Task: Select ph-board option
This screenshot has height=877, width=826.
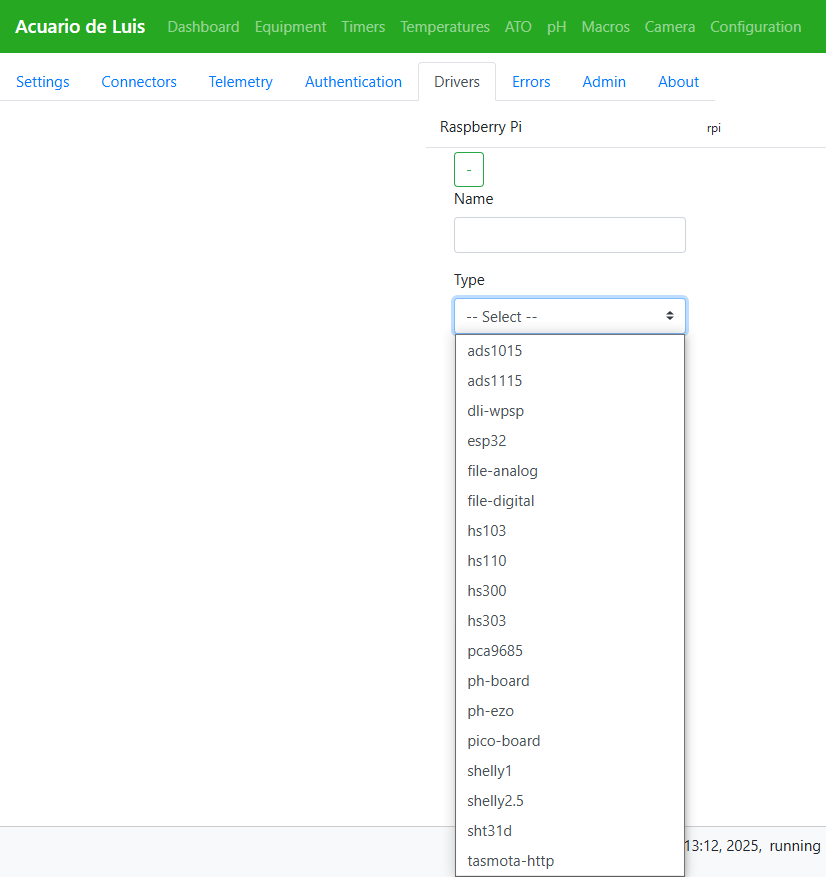Action: (569, 681)
